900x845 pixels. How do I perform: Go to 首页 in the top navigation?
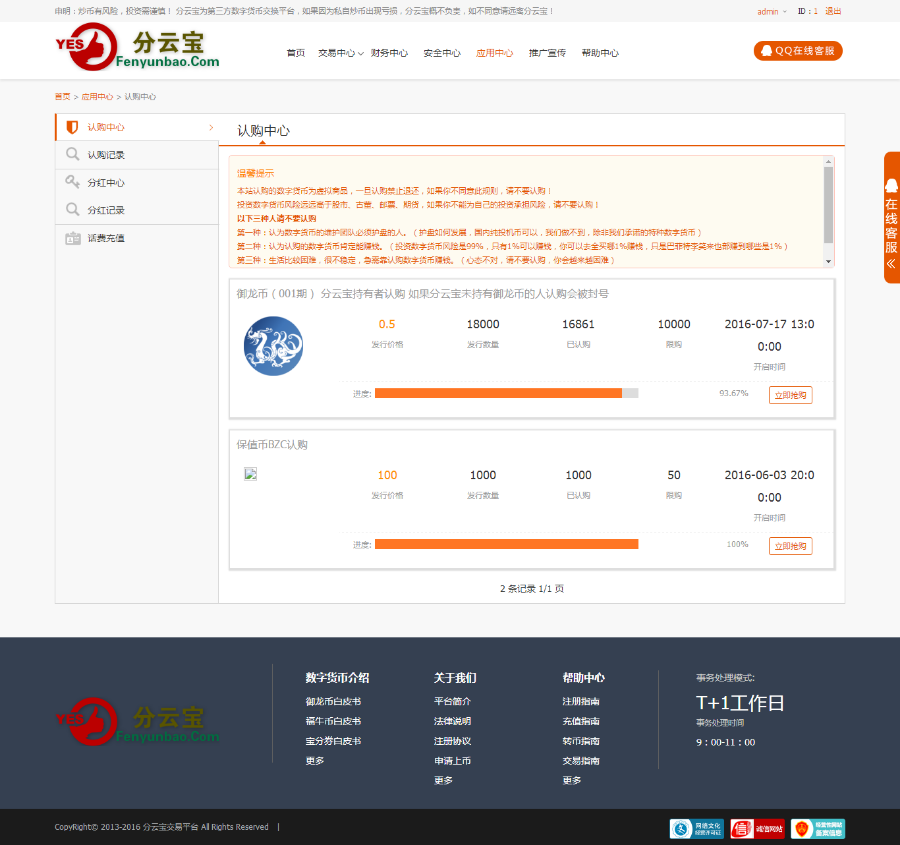coord(296,53)
